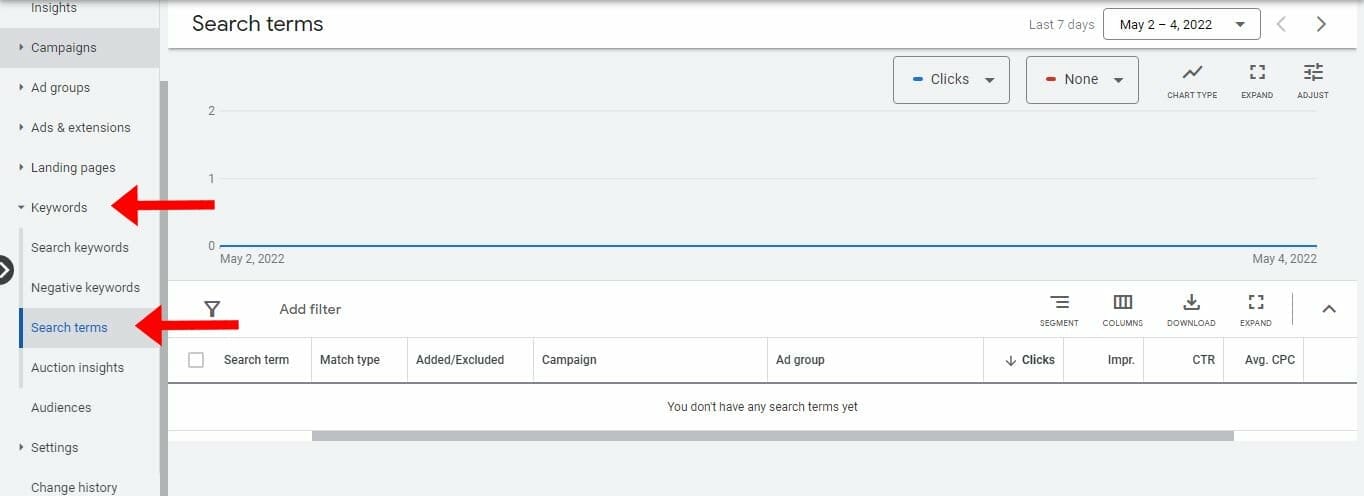Collapse the Keywords section in the sidebar
Viewport: 1364px width, 496px height.
[58, 208]
